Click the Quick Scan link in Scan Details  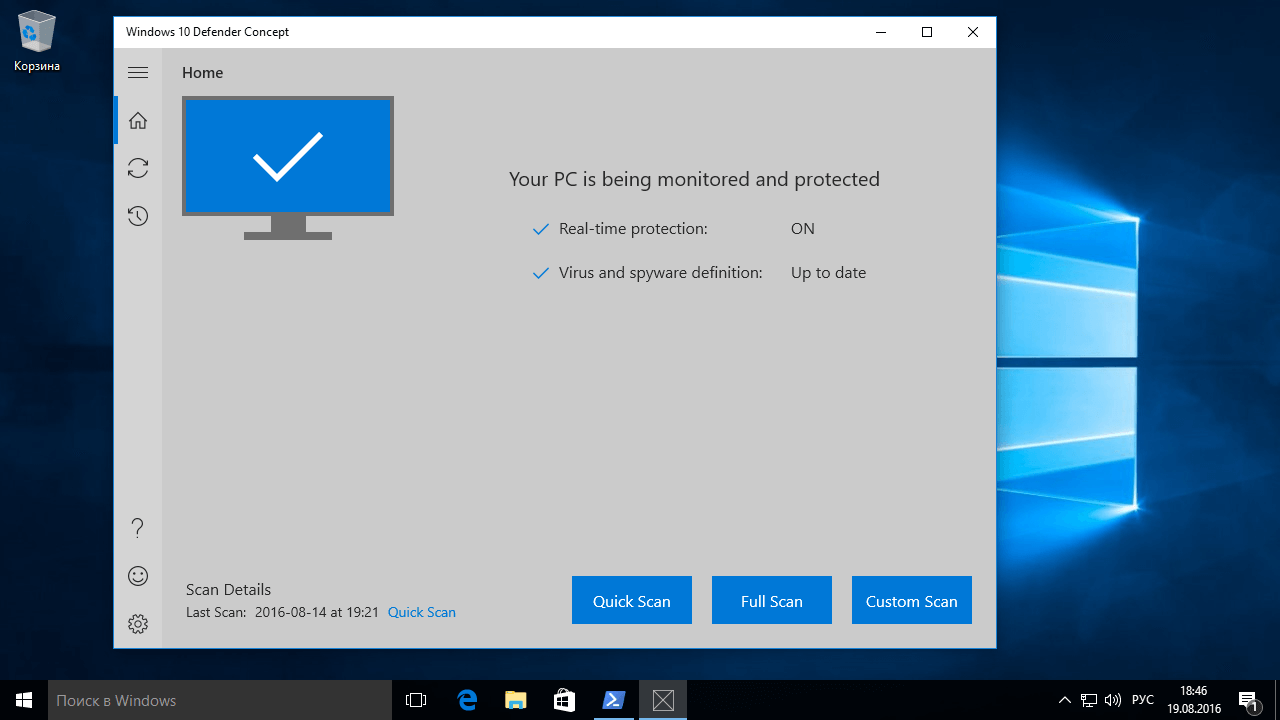(421, 612)
